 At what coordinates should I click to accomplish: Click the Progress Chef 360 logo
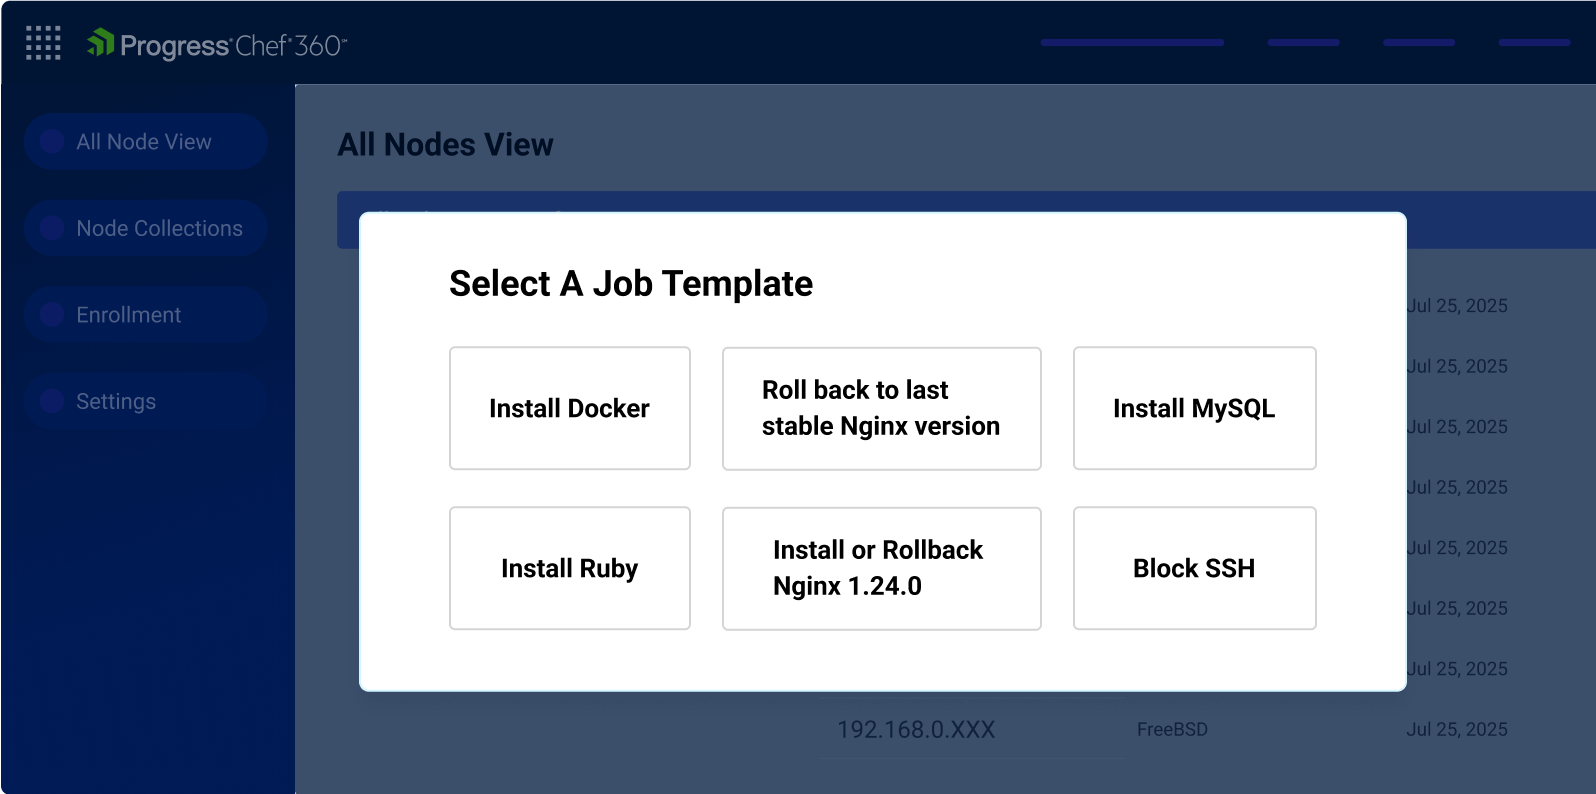coord(218,45)
